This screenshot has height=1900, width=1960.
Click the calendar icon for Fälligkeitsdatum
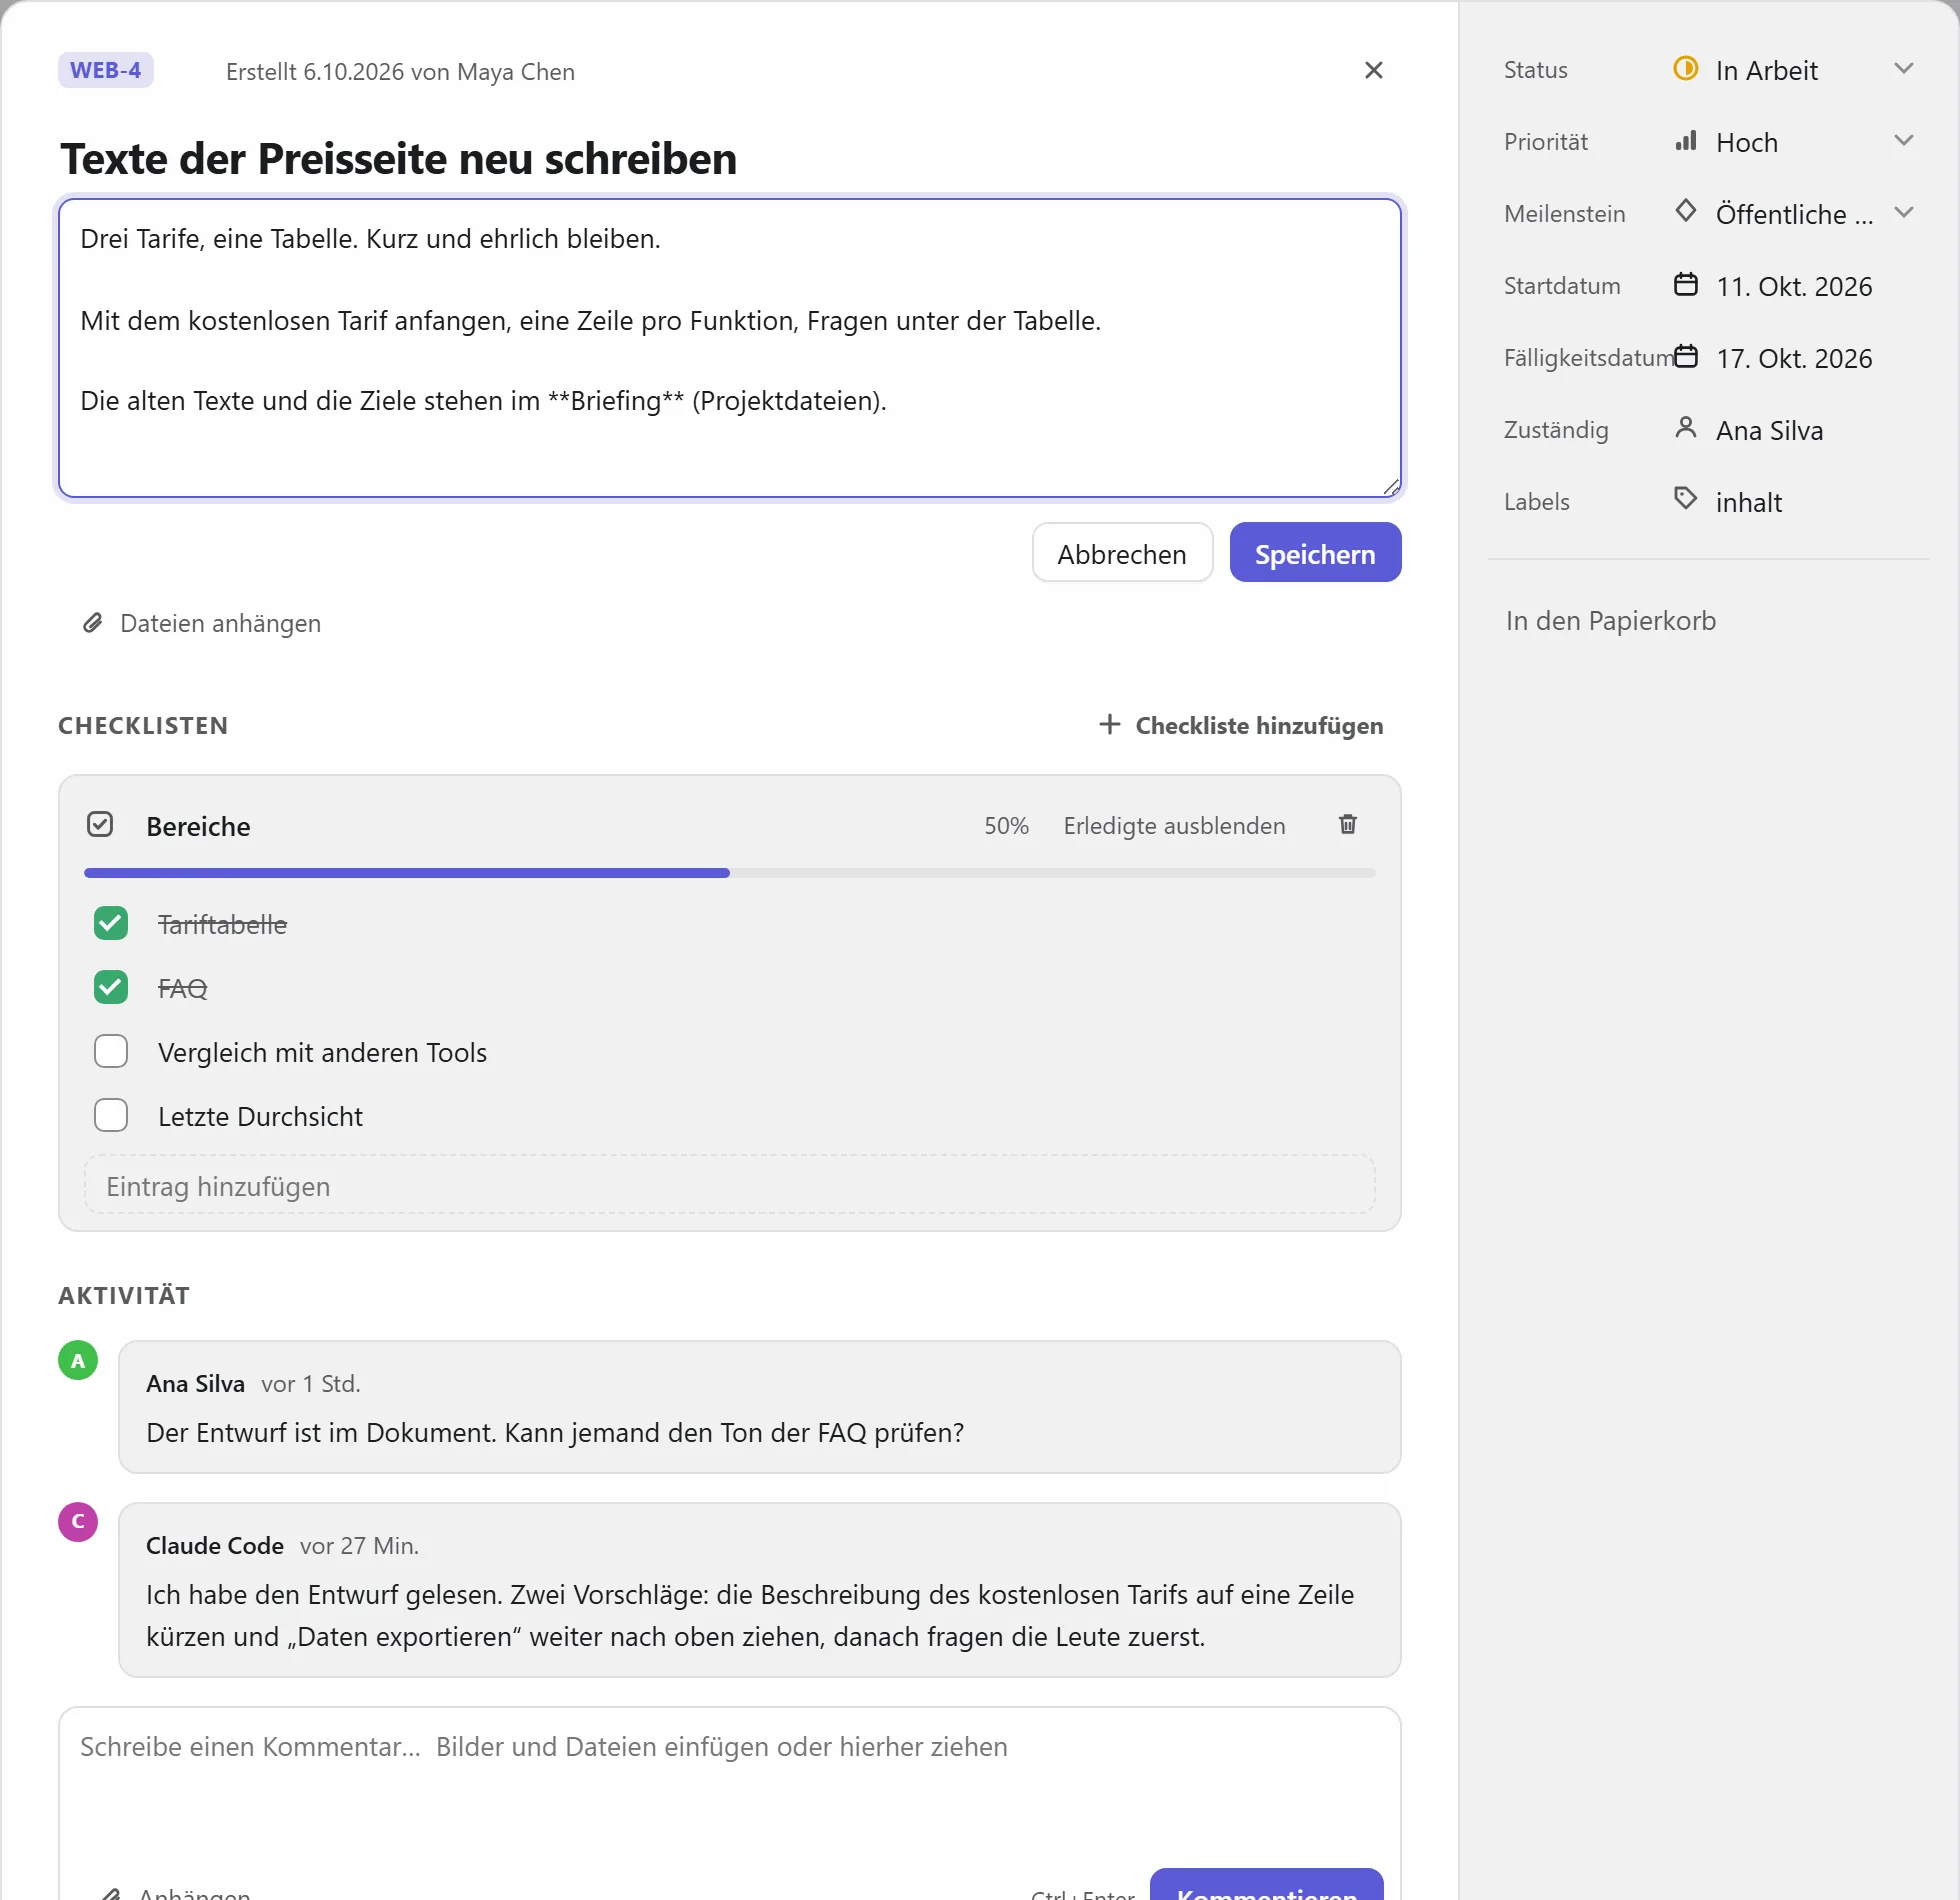point(1685,357)
